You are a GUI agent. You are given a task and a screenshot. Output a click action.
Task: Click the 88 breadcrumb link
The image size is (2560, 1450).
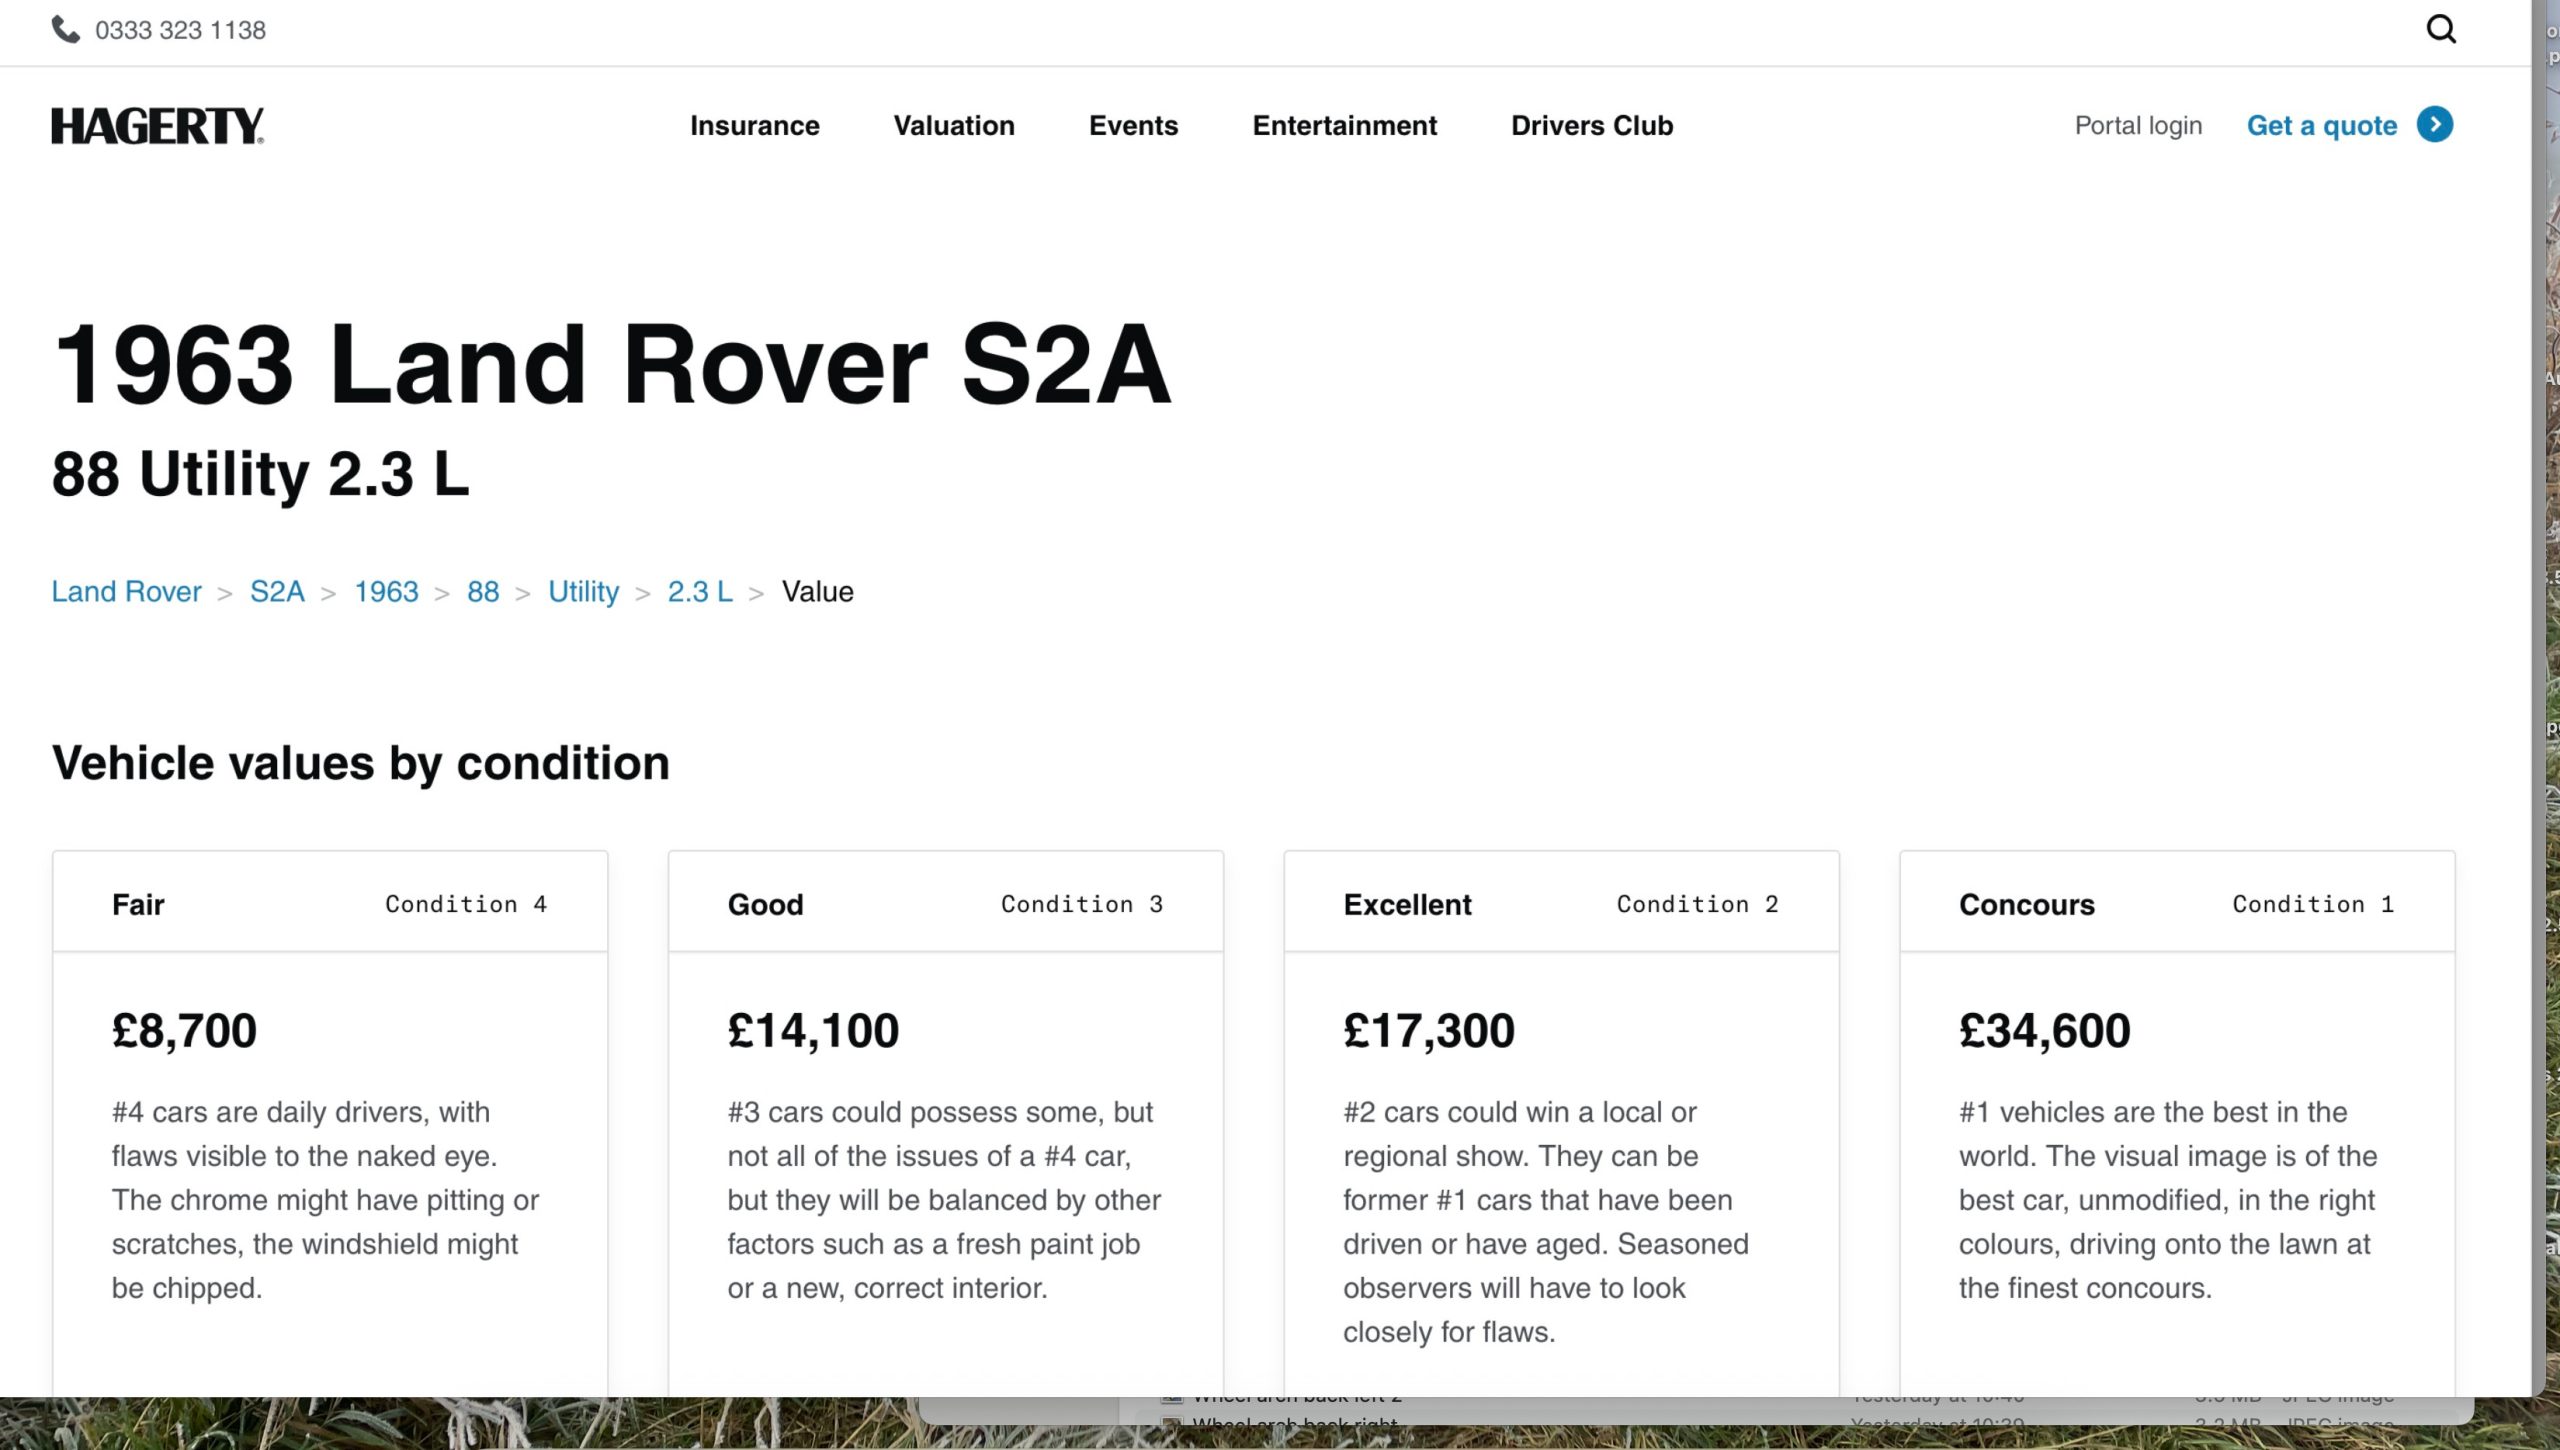(x=483, y=592)
